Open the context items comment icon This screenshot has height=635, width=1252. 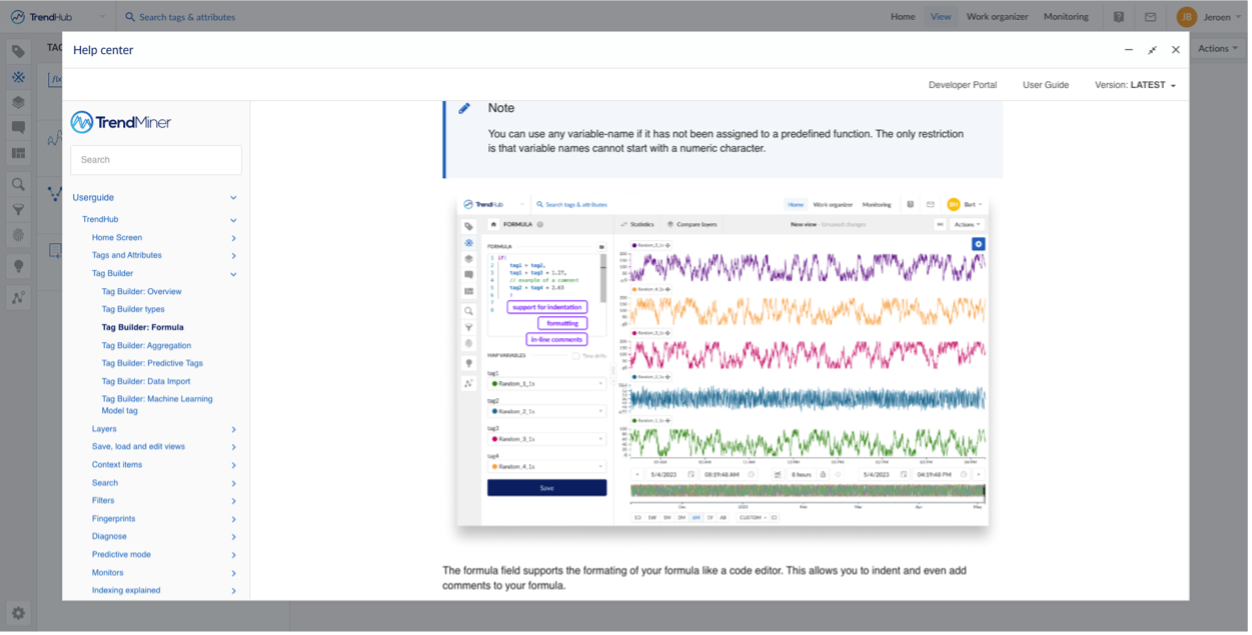click(18, 128)
